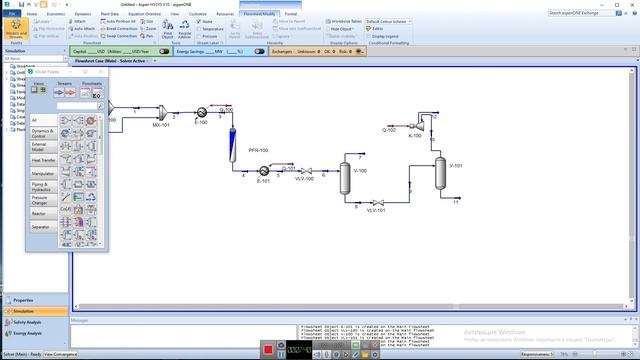Viewport: 640px width, 360px height.
Task: Select the Zoom tool in the ribbon
Action: 148,29
